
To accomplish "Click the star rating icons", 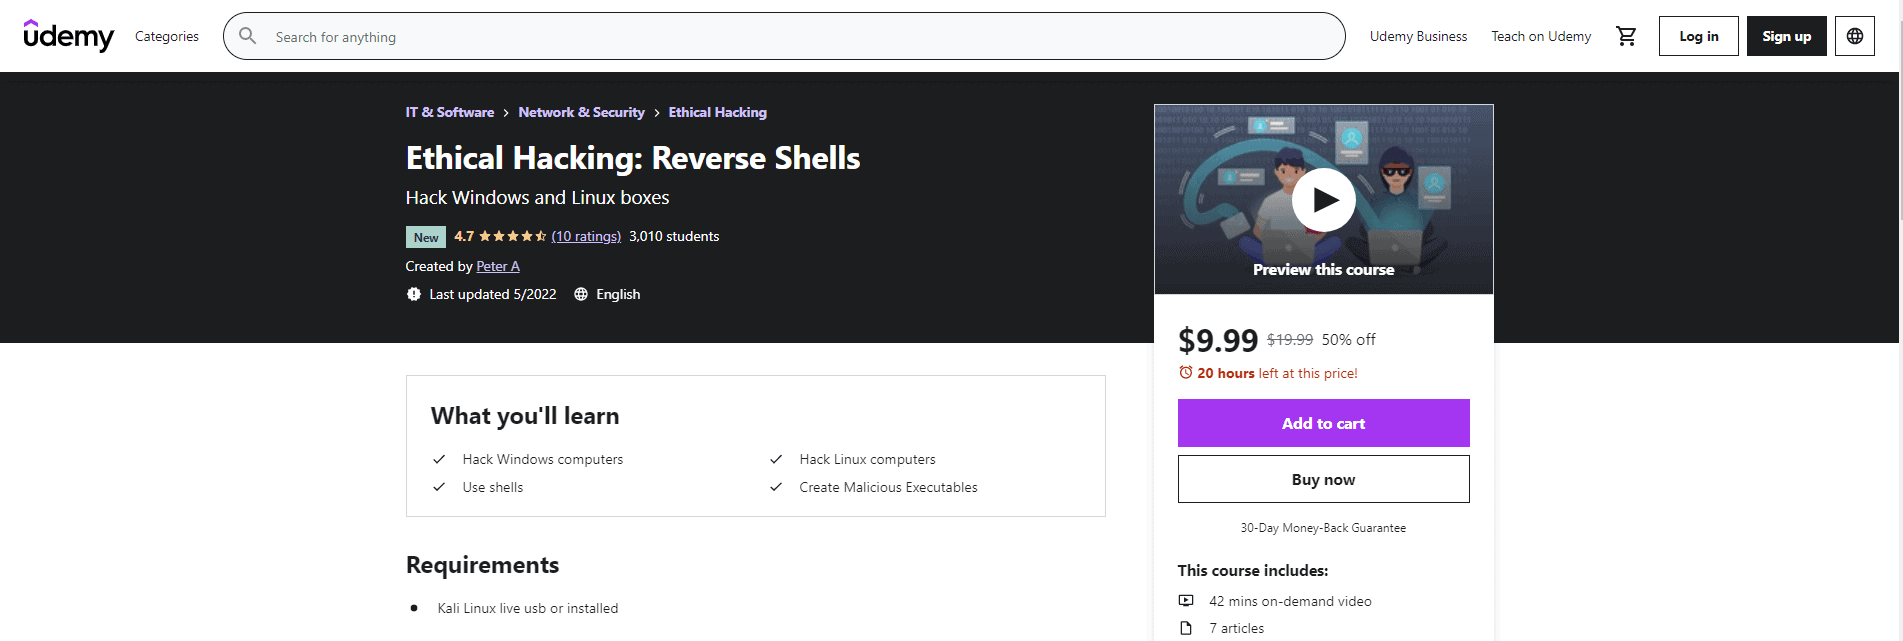I will [x=512, y=237].
